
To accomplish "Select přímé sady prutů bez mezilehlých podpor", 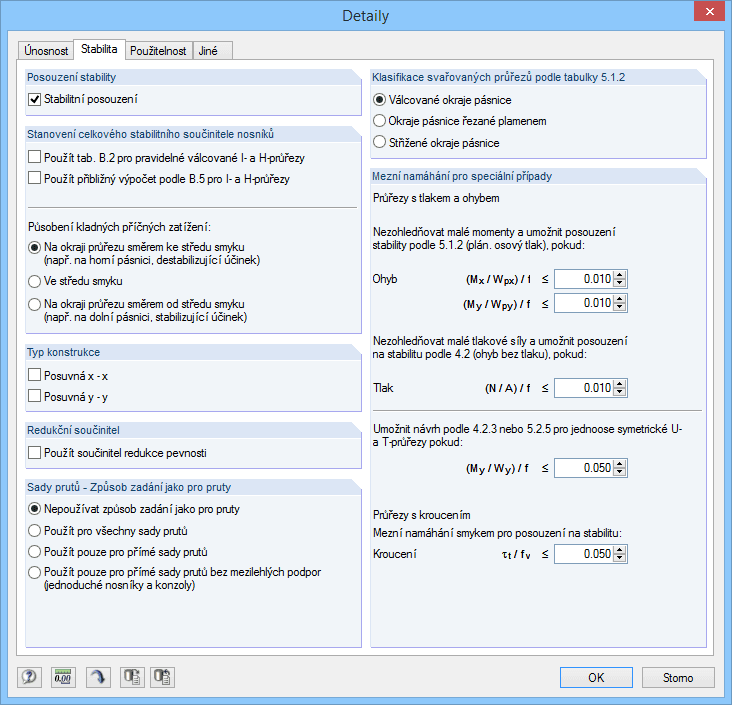I will (35, 572).
